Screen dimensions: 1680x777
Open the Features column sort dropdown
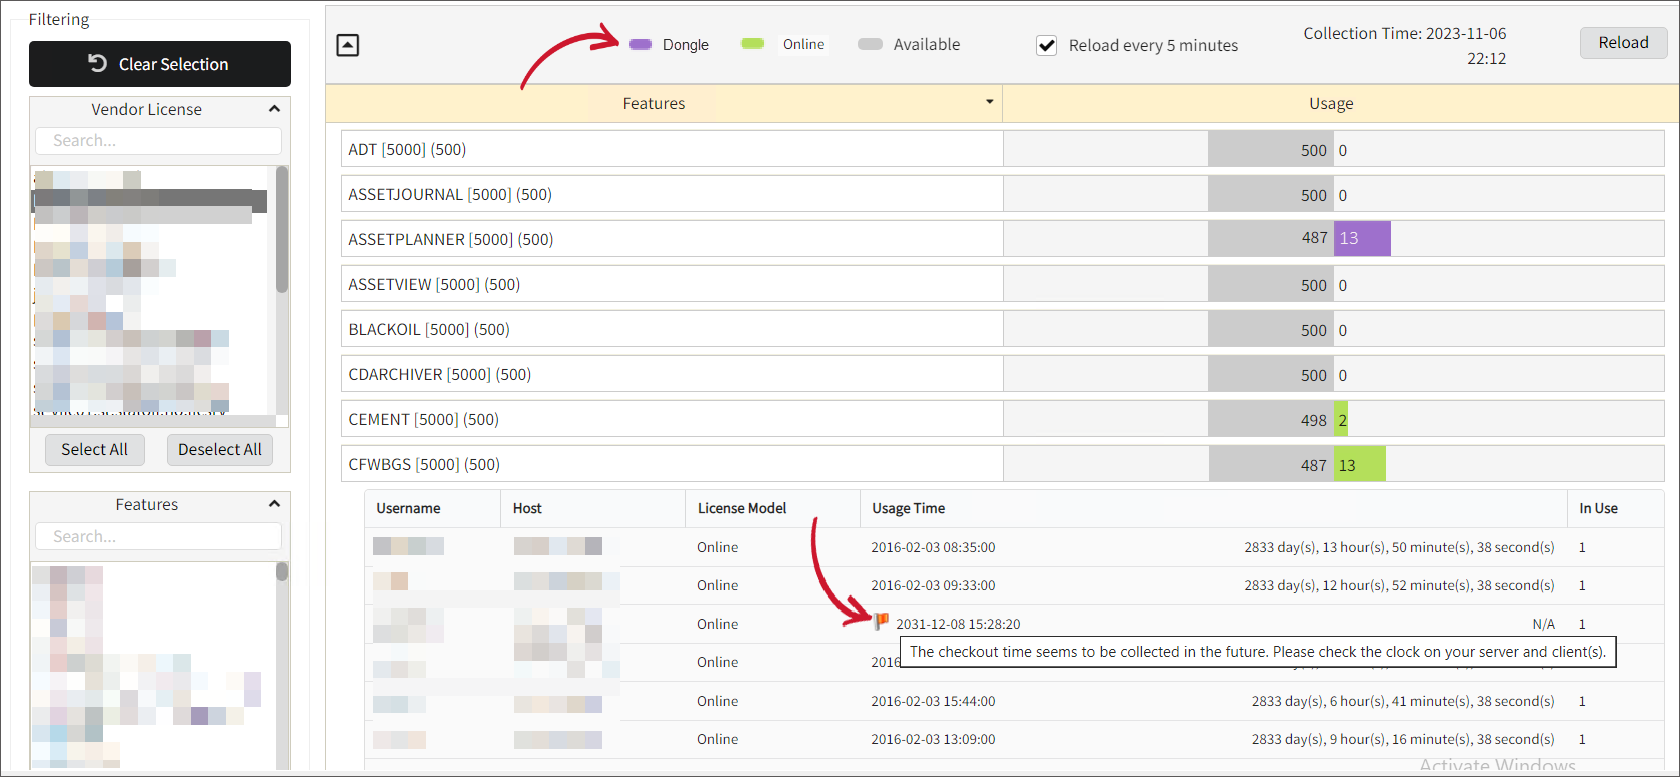click(x=989, y=102)
